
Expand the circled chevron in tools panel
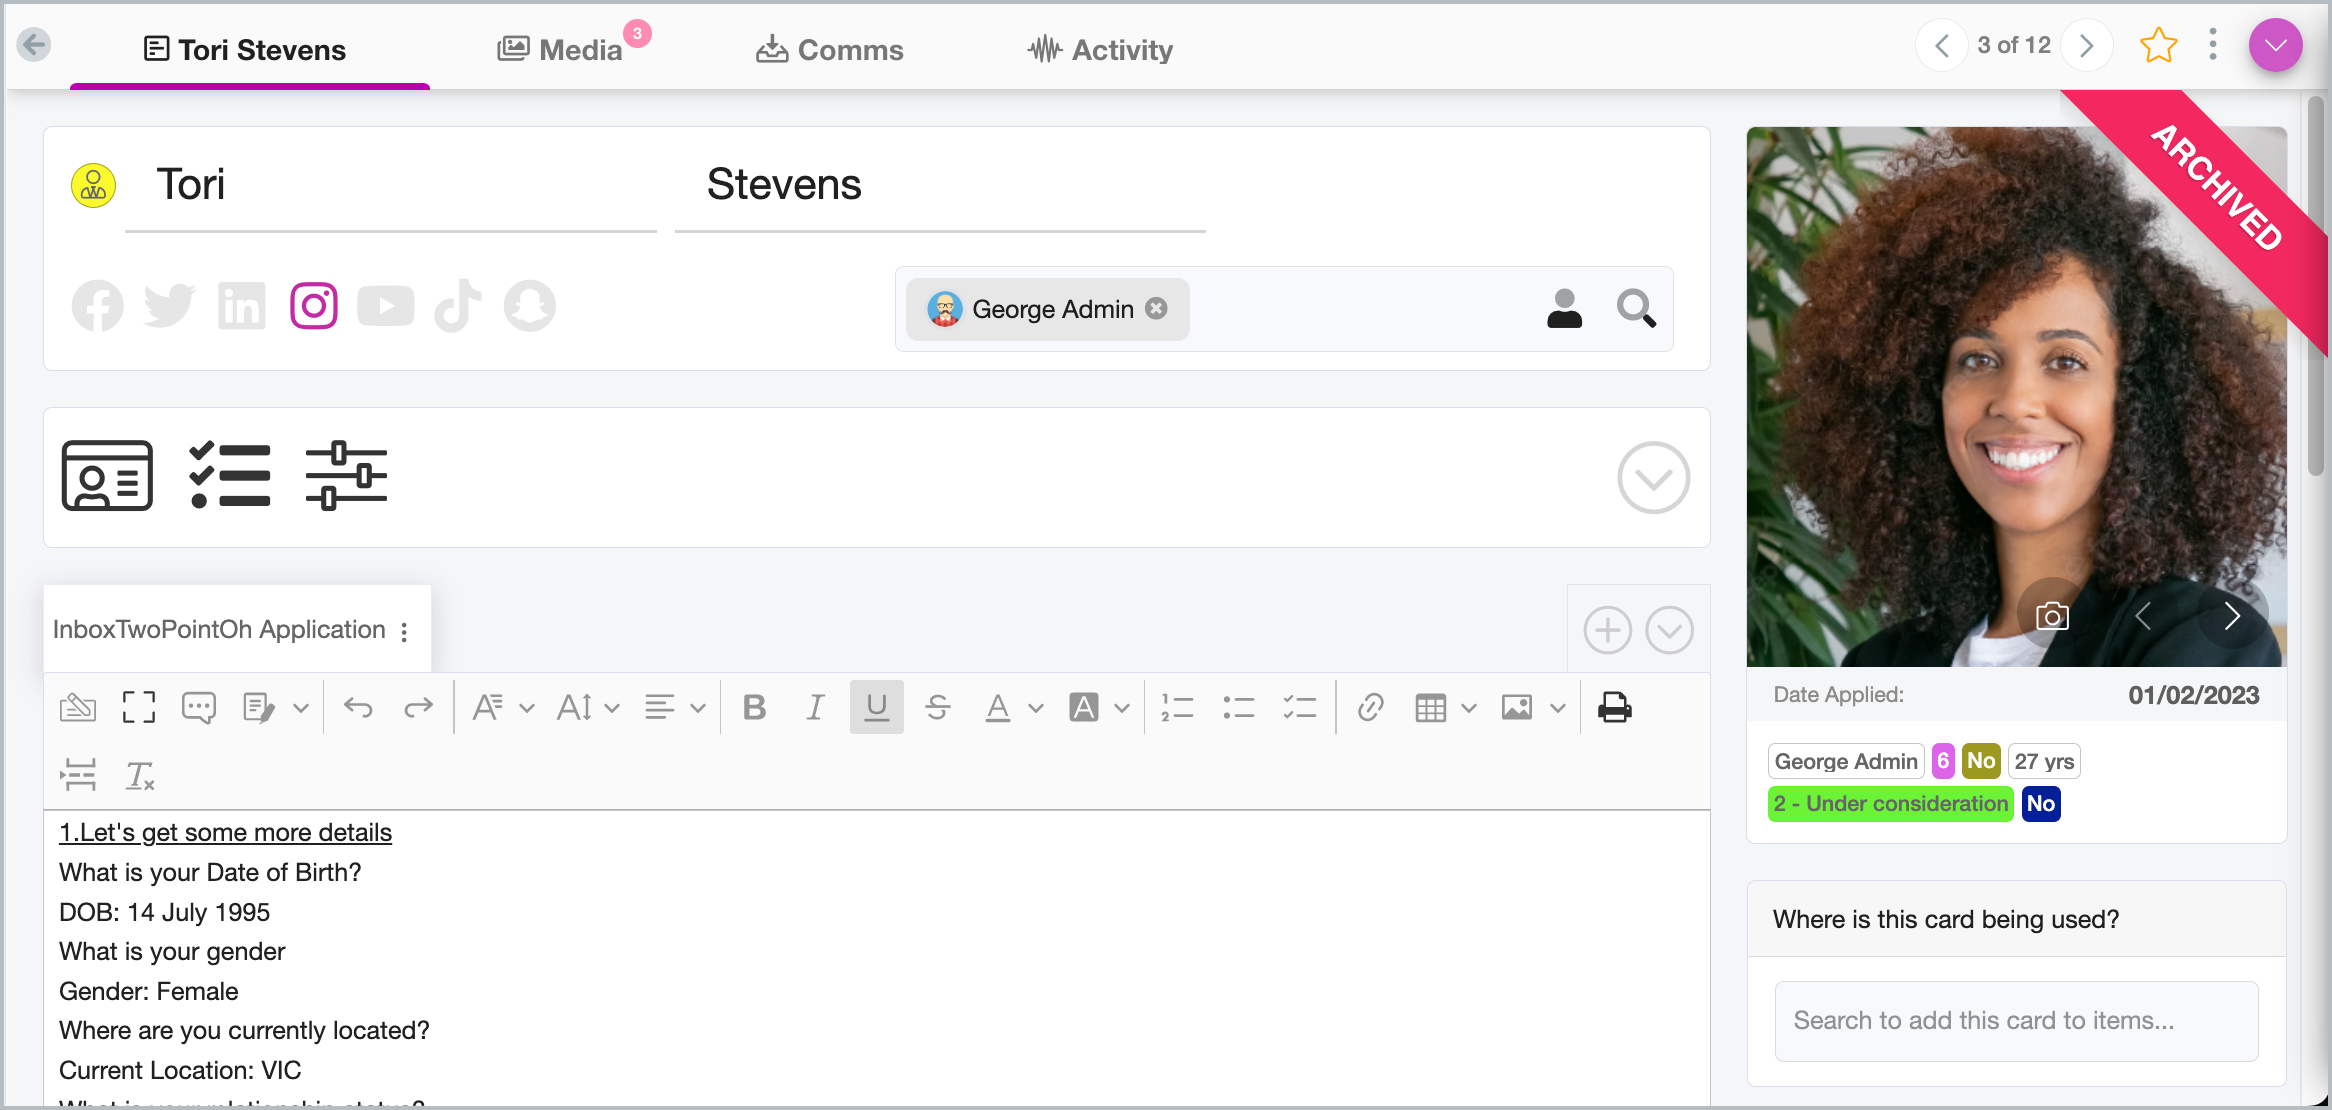1653,478
